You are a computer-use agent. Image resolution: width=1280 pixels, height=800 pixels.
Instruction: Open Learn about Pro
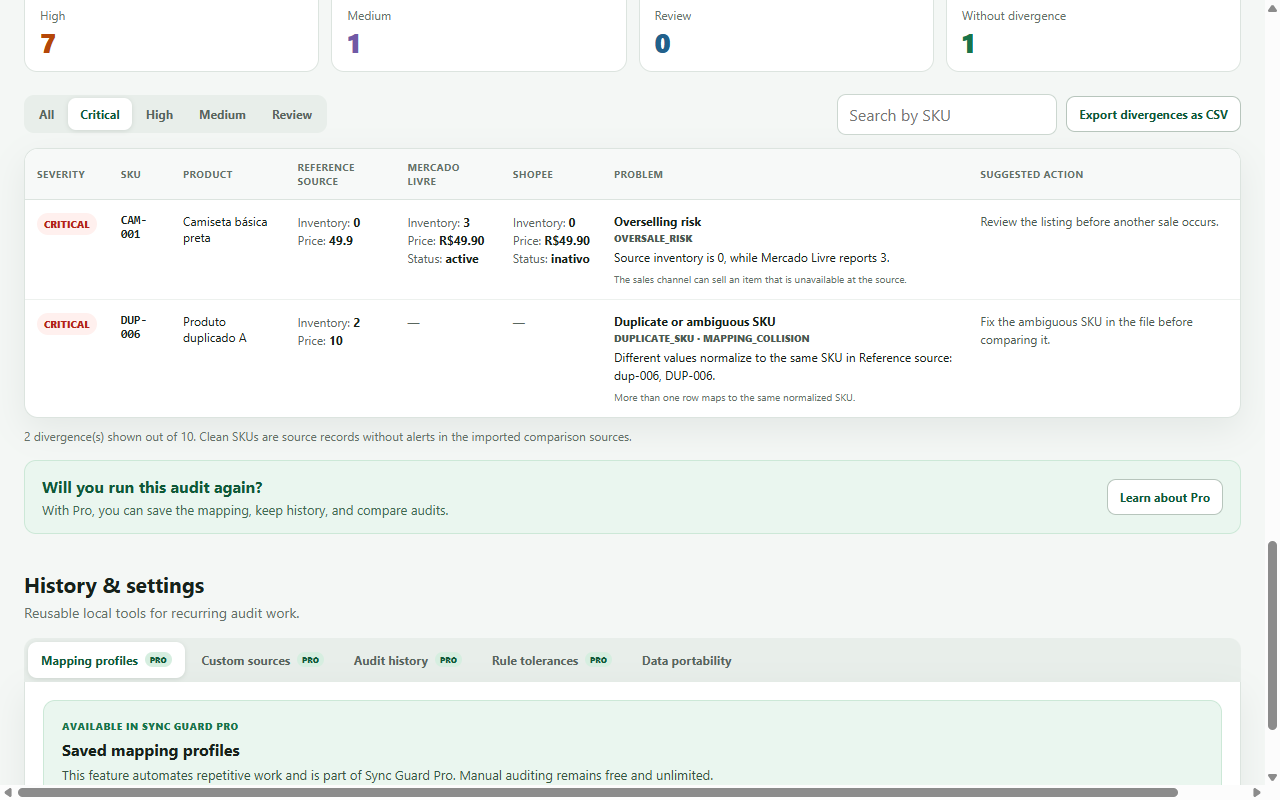pos(1165,497)
